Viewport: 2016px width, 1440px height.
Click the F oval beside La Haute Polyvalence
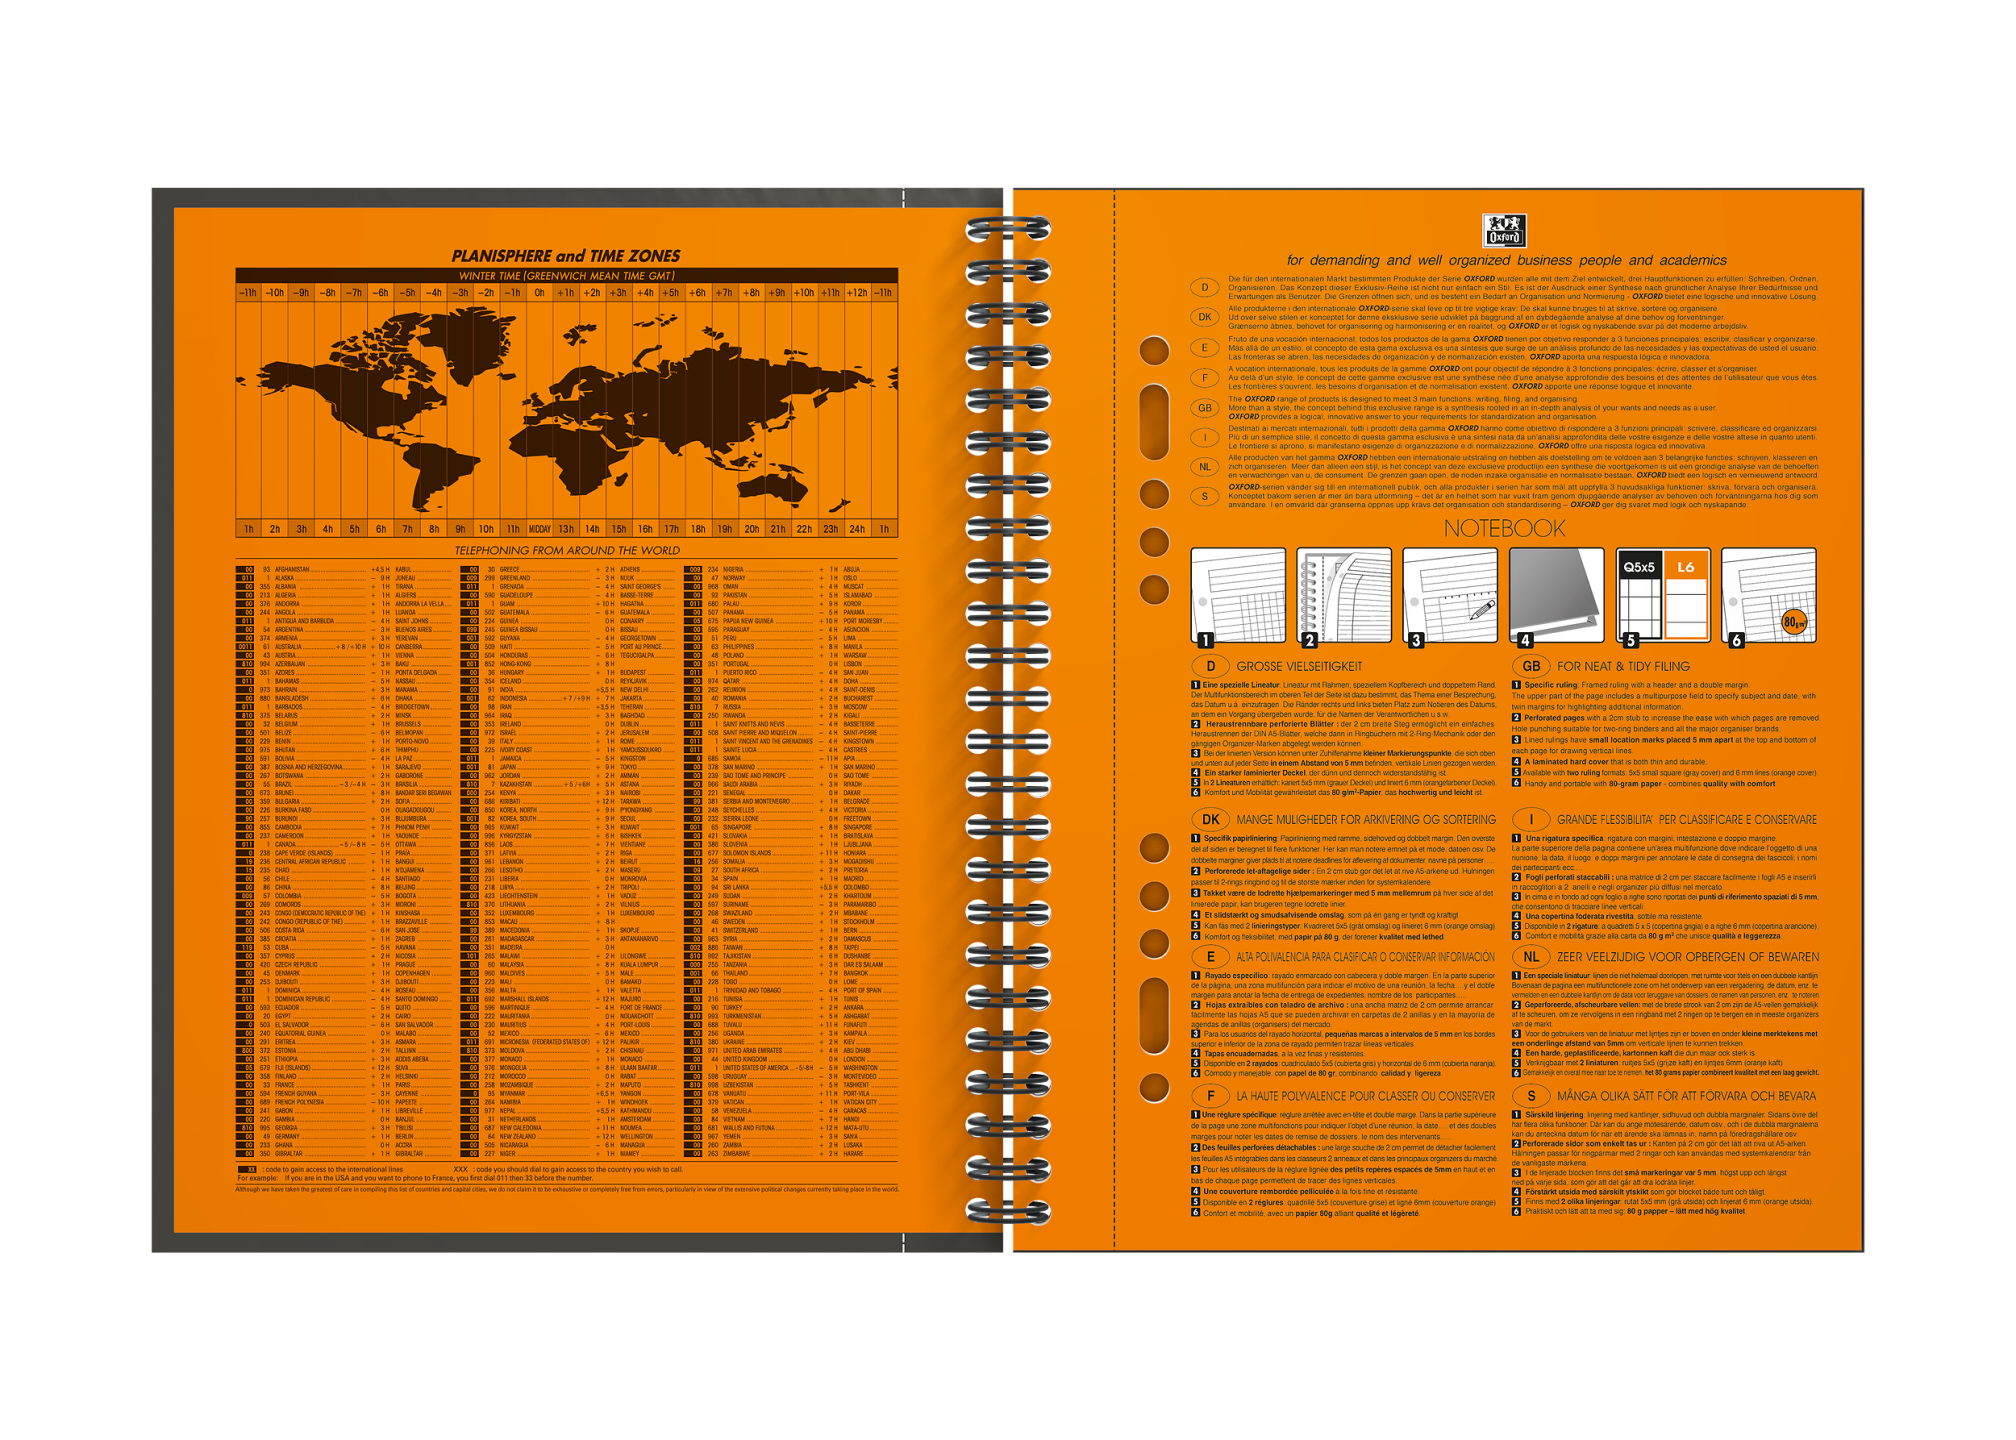tap(1210, 1096)
